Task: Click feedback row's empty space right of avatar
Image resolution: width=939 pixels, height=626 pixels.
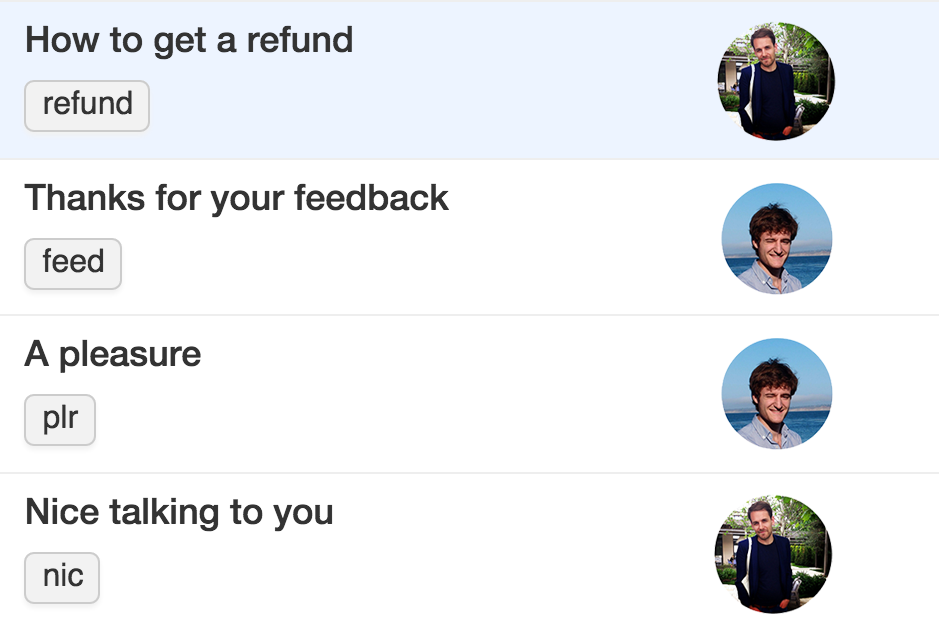Action: [886, 238]
